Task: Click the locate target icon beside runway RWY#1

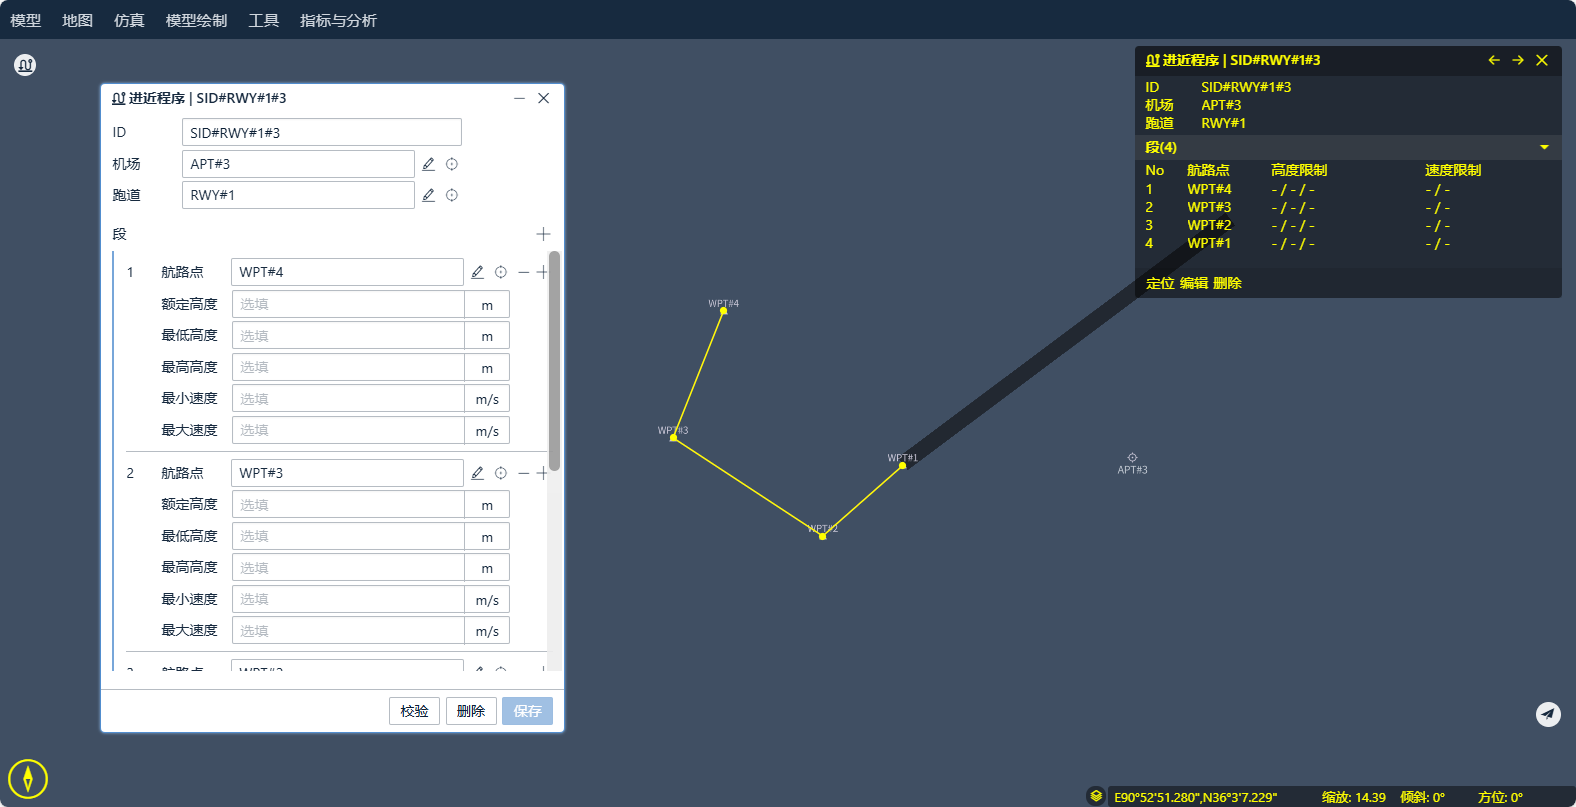Action: click(452, 195)
